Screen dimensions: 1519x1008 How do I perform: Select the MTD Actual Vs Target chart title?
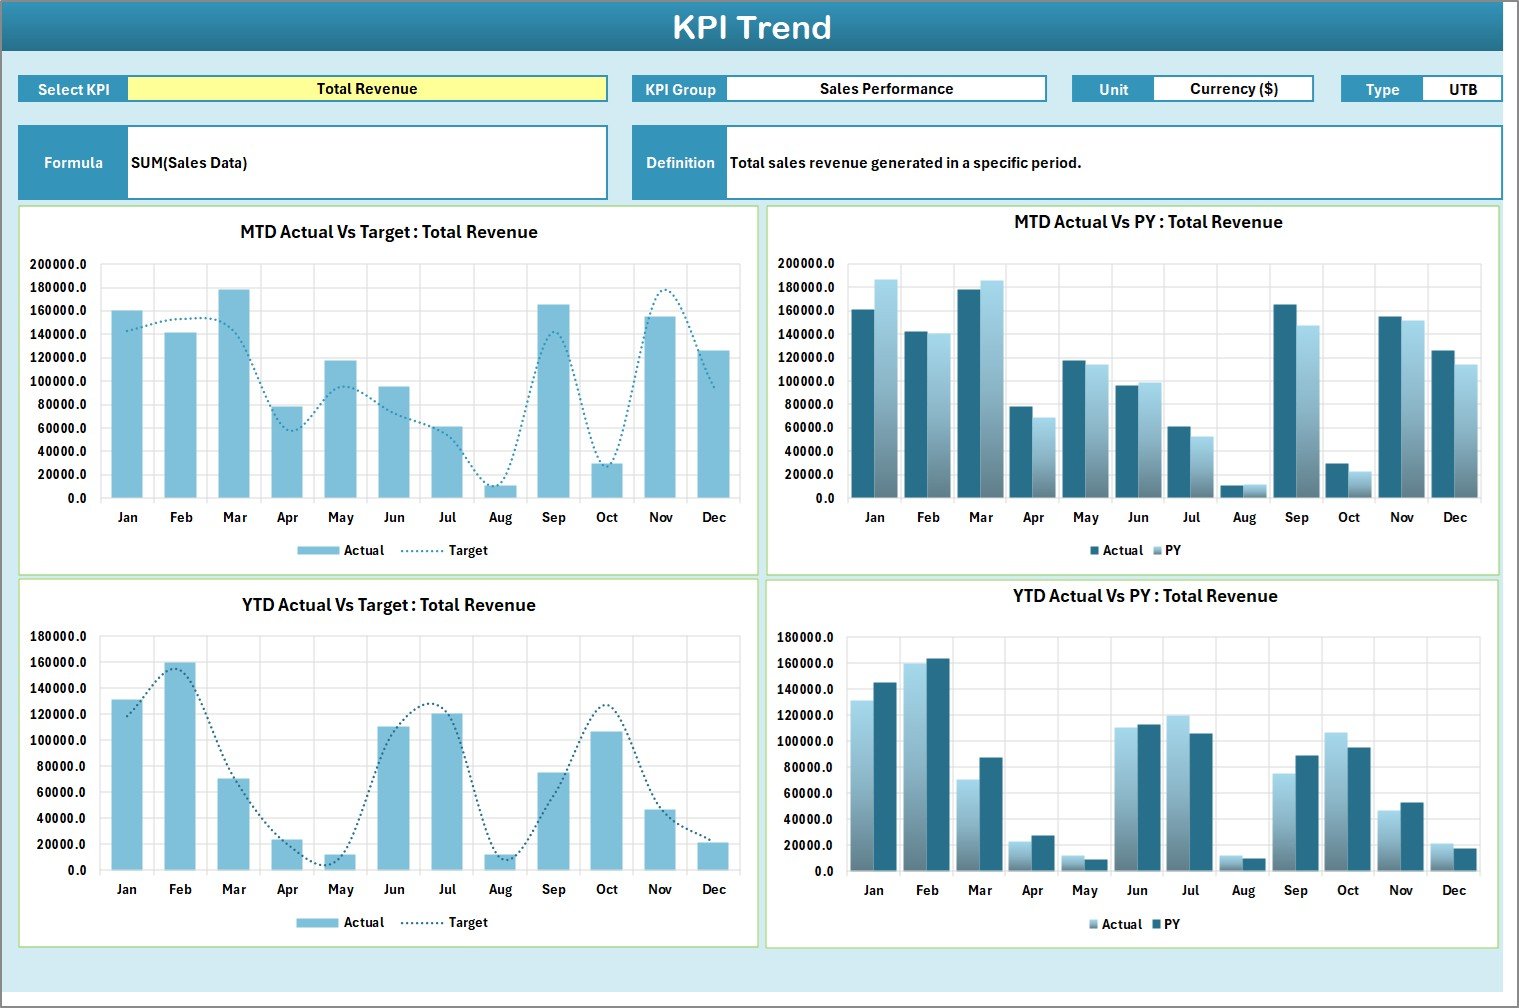[389, 232]
